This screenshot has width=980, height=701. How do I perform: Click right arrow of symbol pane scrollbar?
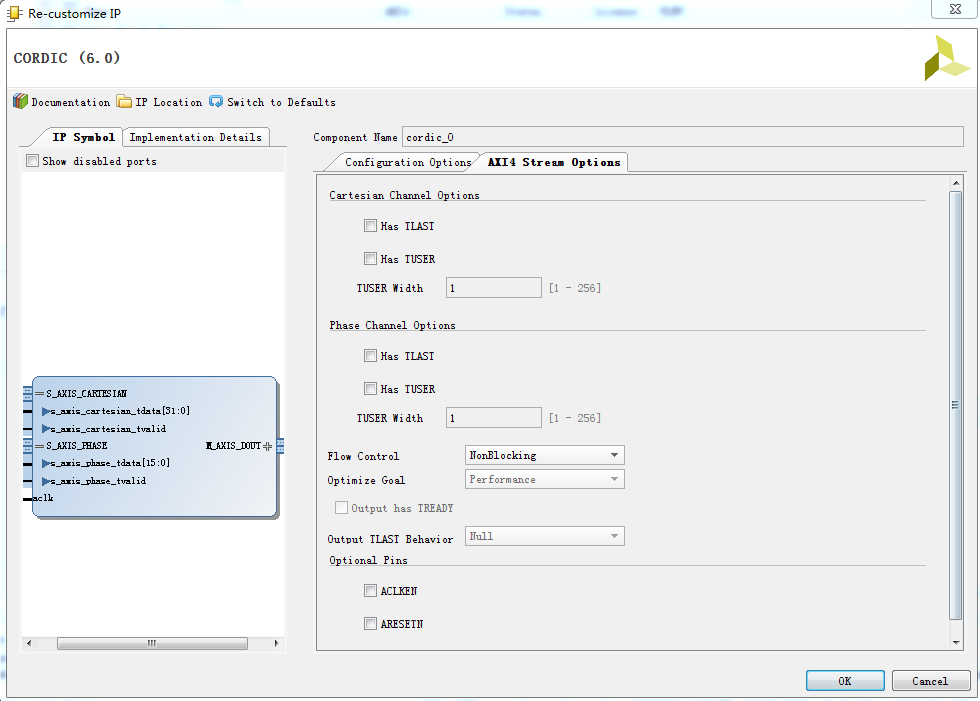pos(277,643)
